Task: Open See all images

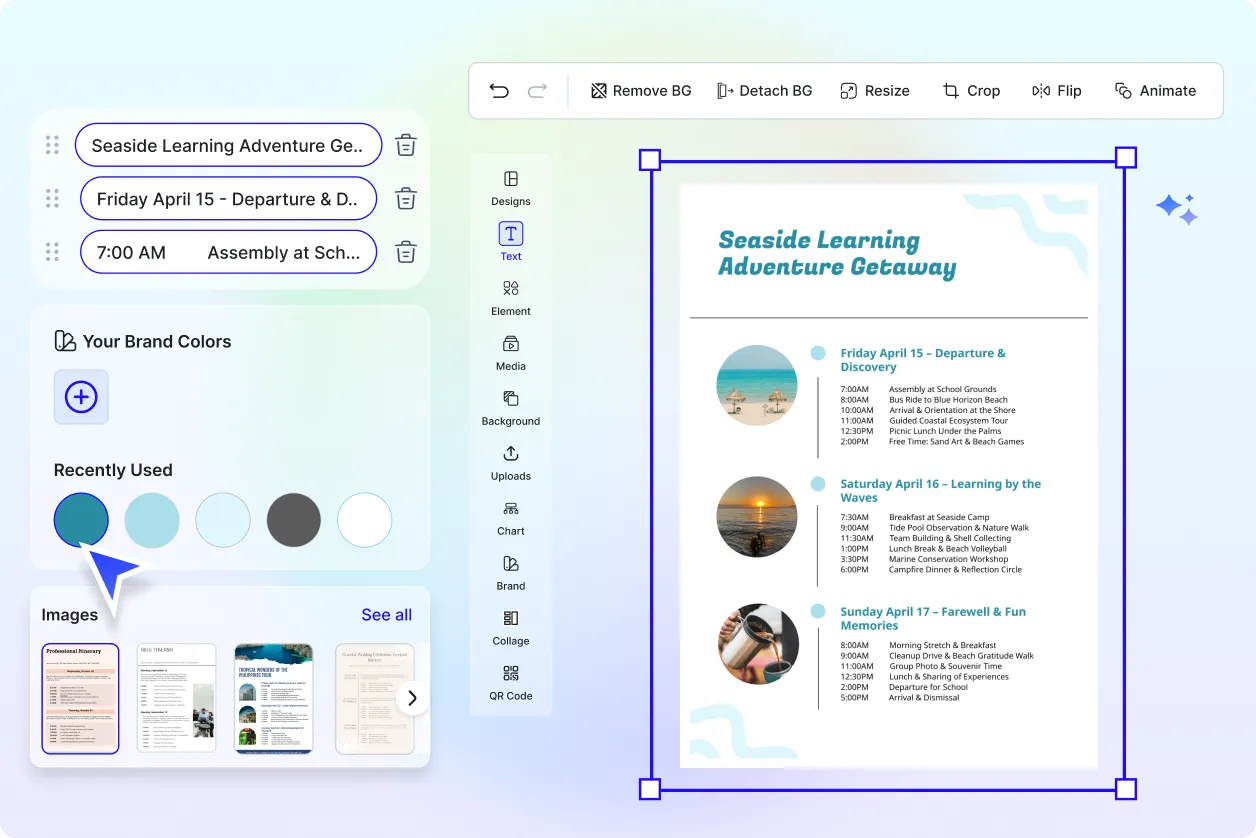Action: [386, 614]
